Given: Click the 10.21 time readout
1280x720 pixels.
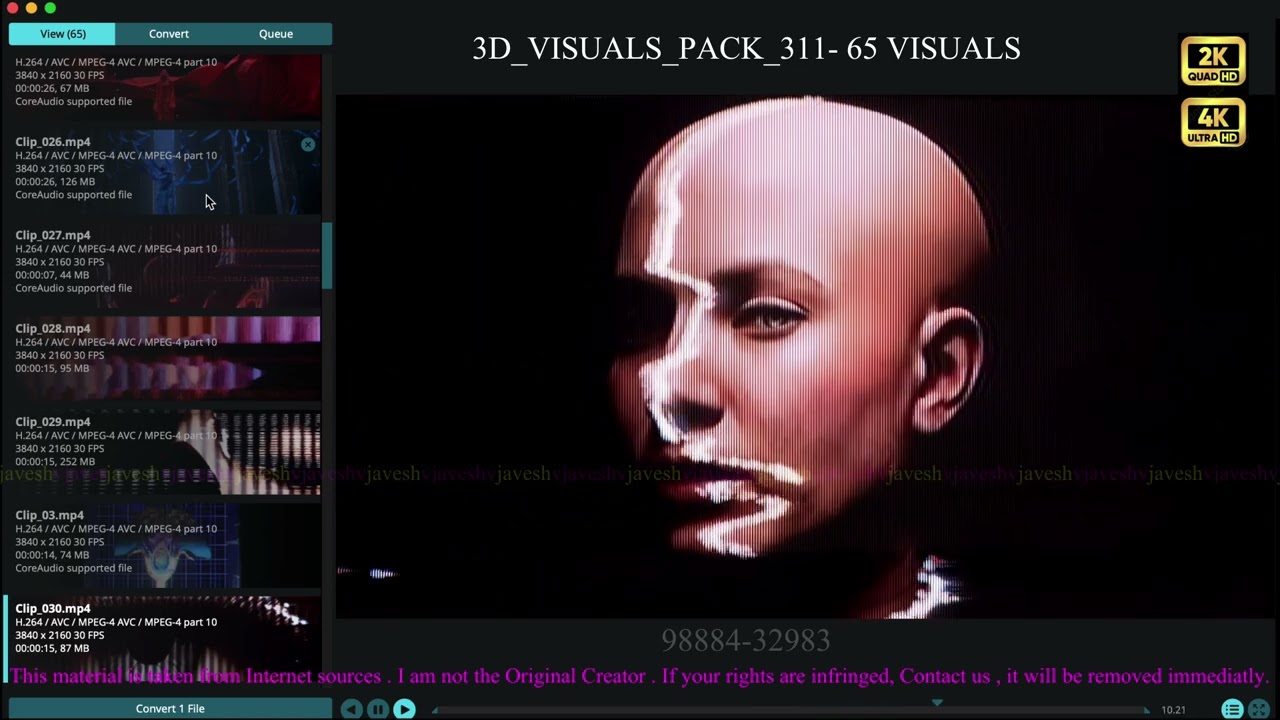Looking at the screenshot, I should [1173, 710].
